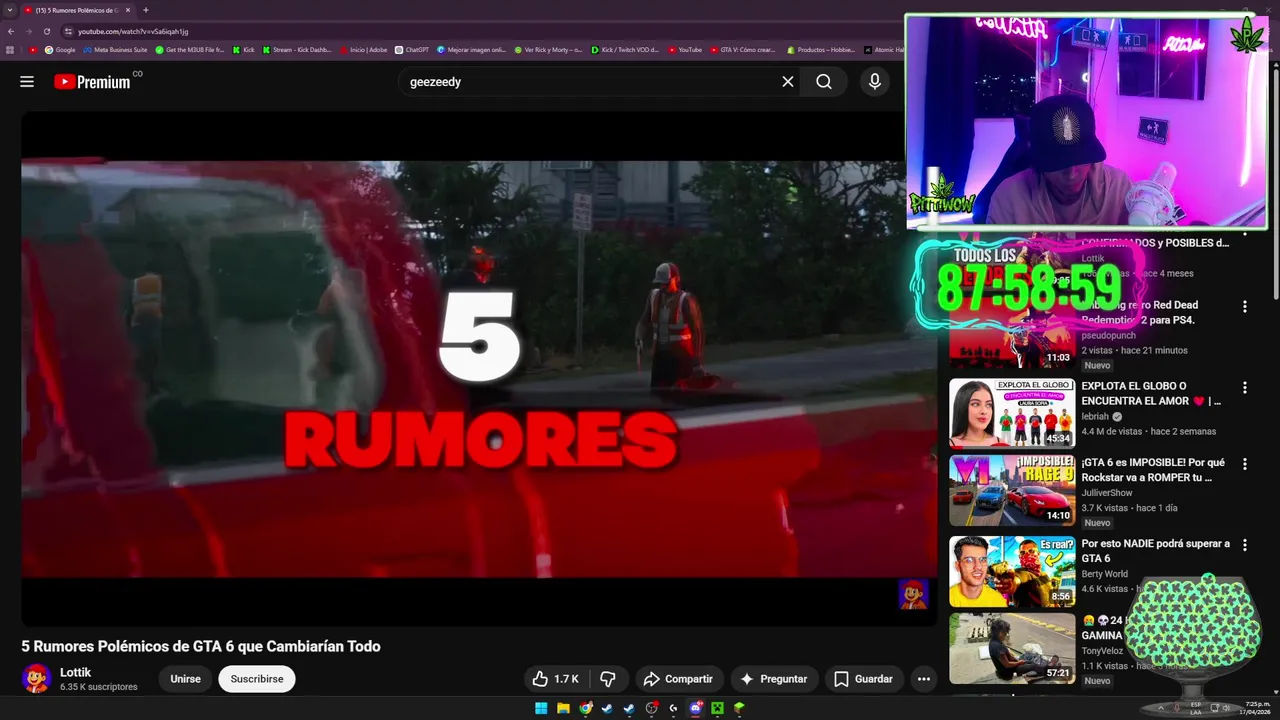Open the 'Por esto NADIE podrá superar' title

[x=1155, y=551]
